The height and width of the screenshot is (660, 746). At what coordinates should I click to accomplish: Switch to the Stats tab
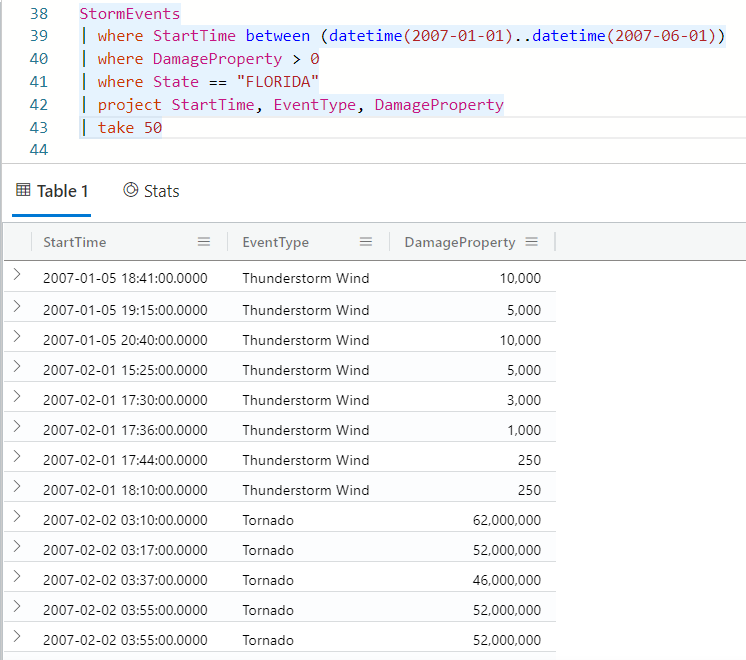(x=151, y=191)
